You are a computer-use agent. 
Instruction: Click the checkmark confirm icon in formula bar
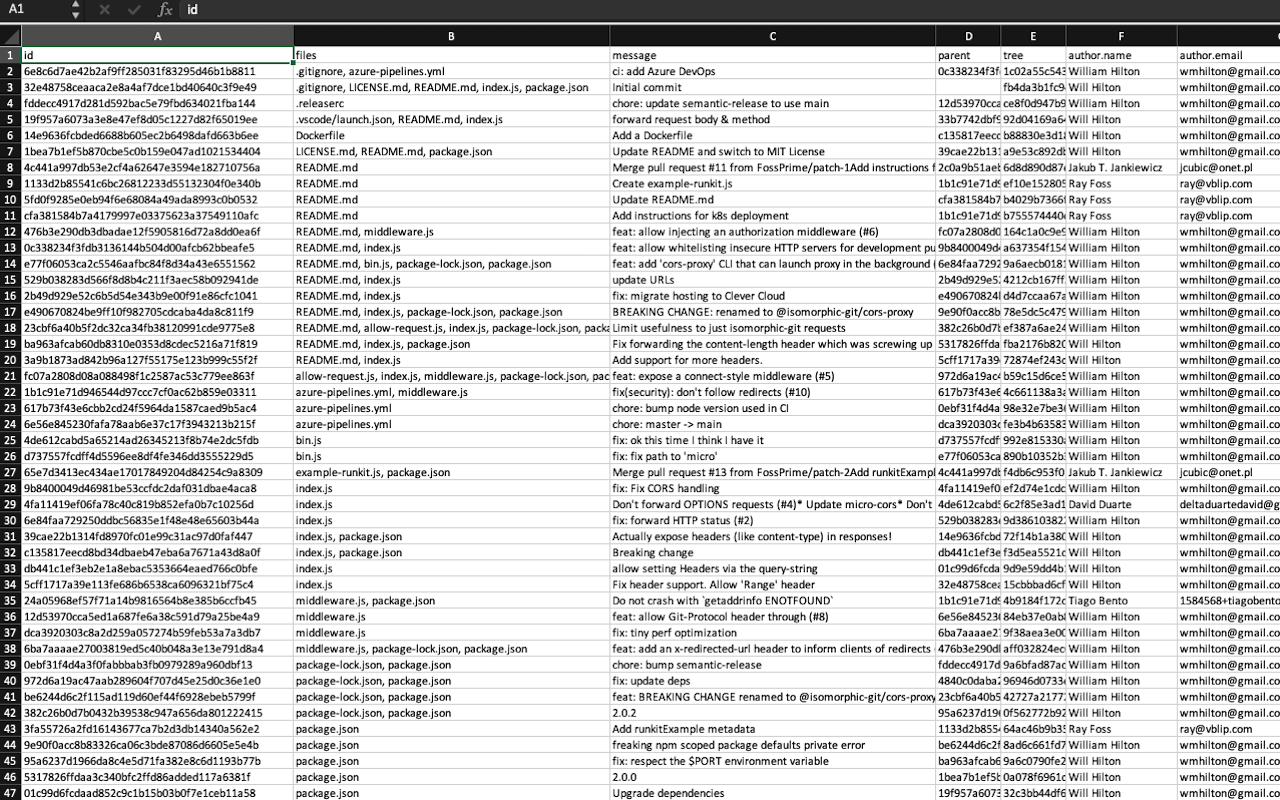coord(132,10)
